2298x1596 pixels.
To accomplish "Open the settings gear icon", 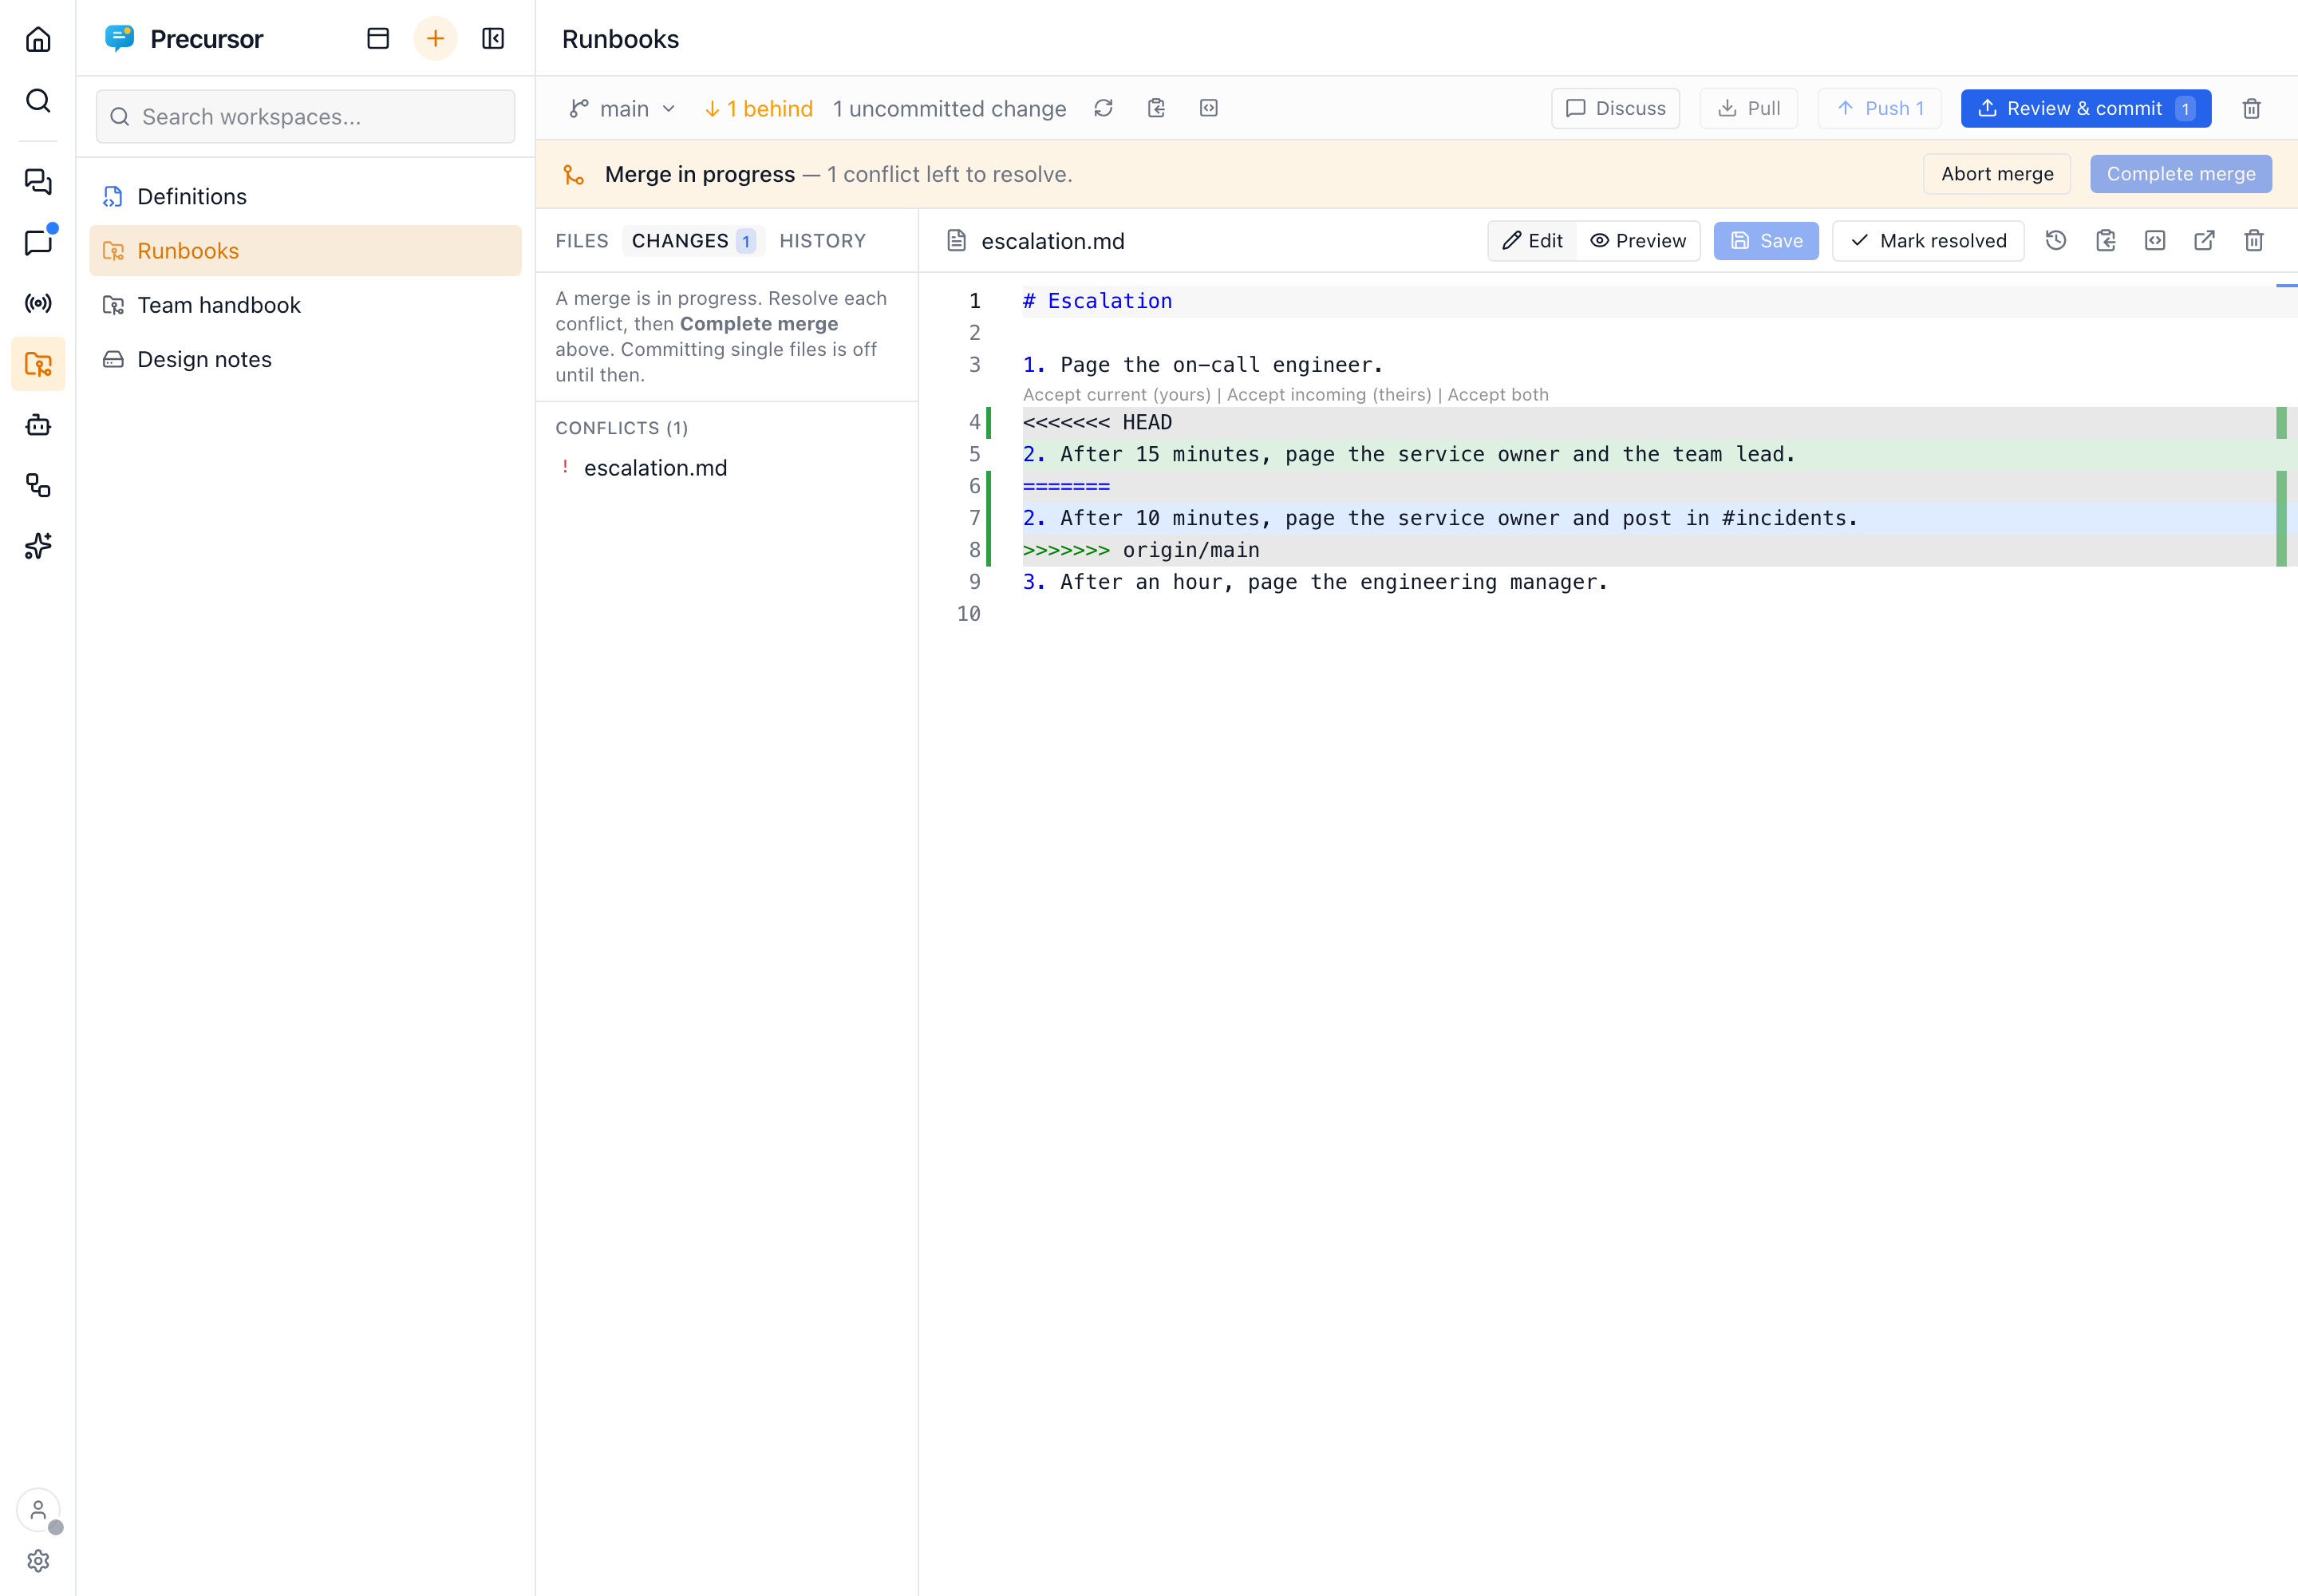I will 38,1561.
